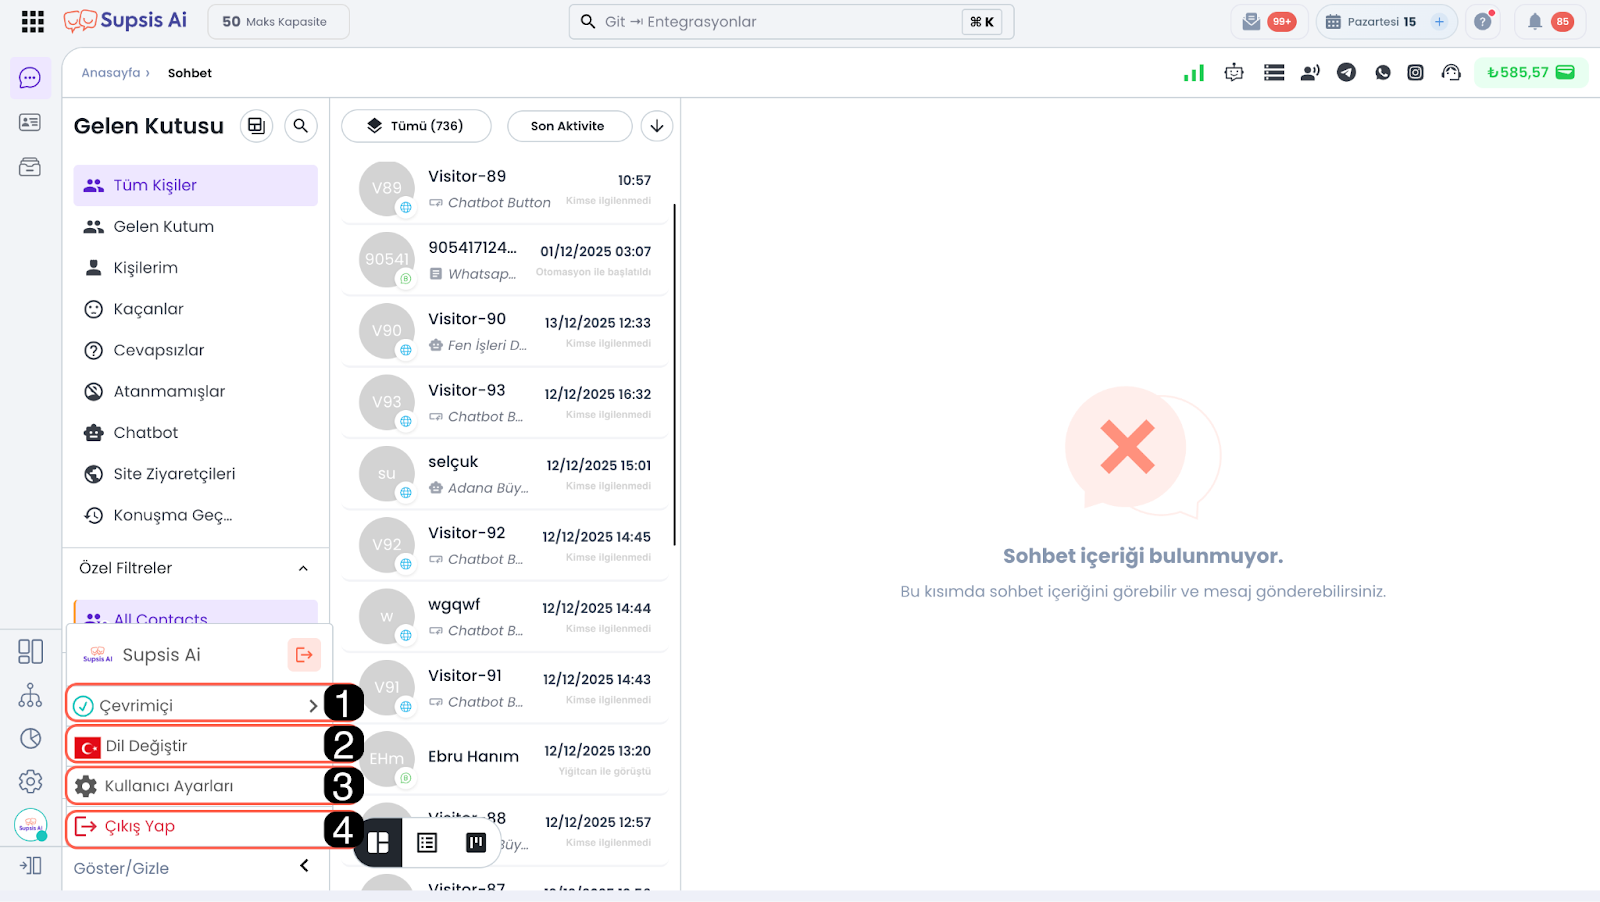This screenshot has width=1600, height=902.
Task: Click the search icon beside Gelen Kutusu
Action: pyautogui.click(x=300, y=126)
